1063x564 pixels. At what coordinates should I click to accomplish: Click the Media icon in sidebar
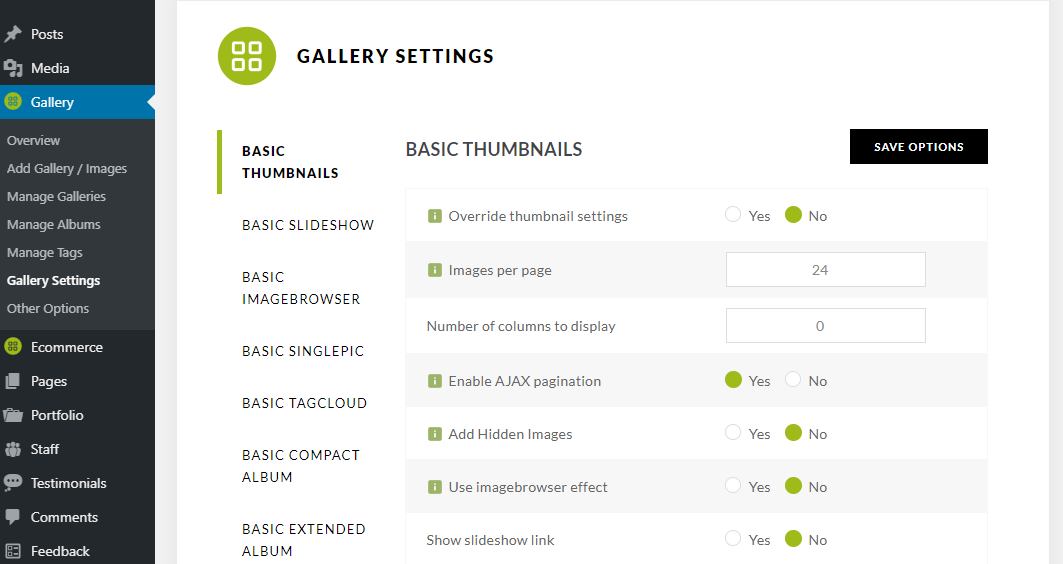[13, 68]
